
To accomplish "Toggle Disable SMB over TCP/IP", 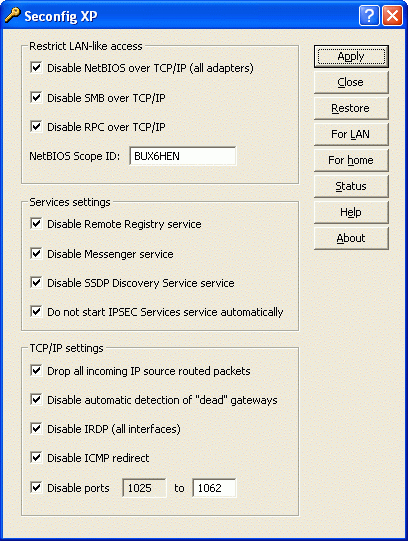I will coord(36,98).
